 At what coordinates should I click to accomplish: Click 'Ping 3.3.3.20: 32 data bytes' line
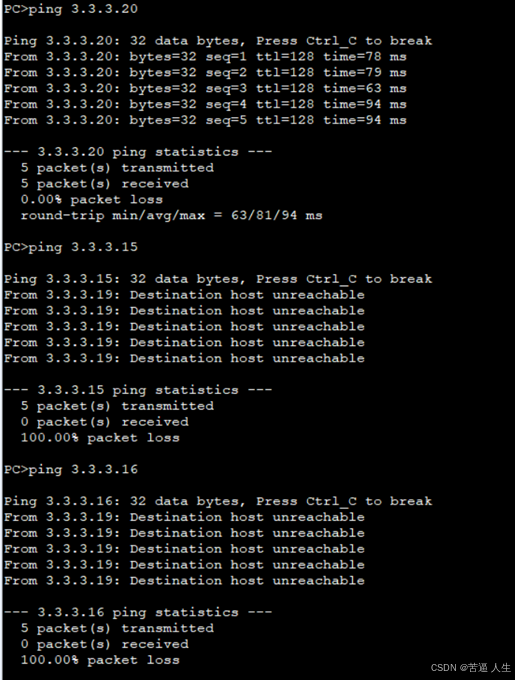(218, 41)
